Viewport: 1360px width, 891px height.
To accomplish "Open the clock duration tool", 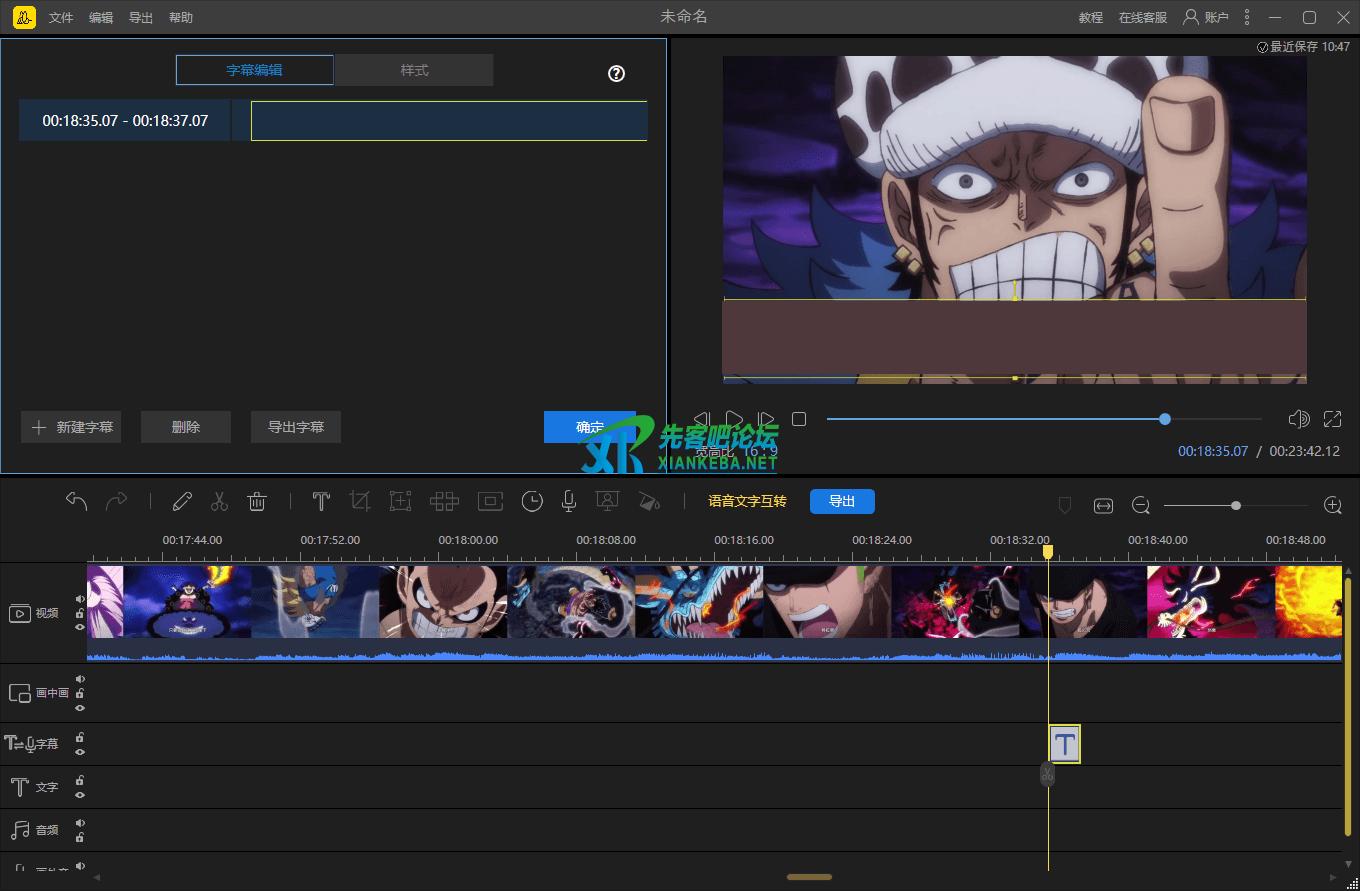I will pos(532,502).
